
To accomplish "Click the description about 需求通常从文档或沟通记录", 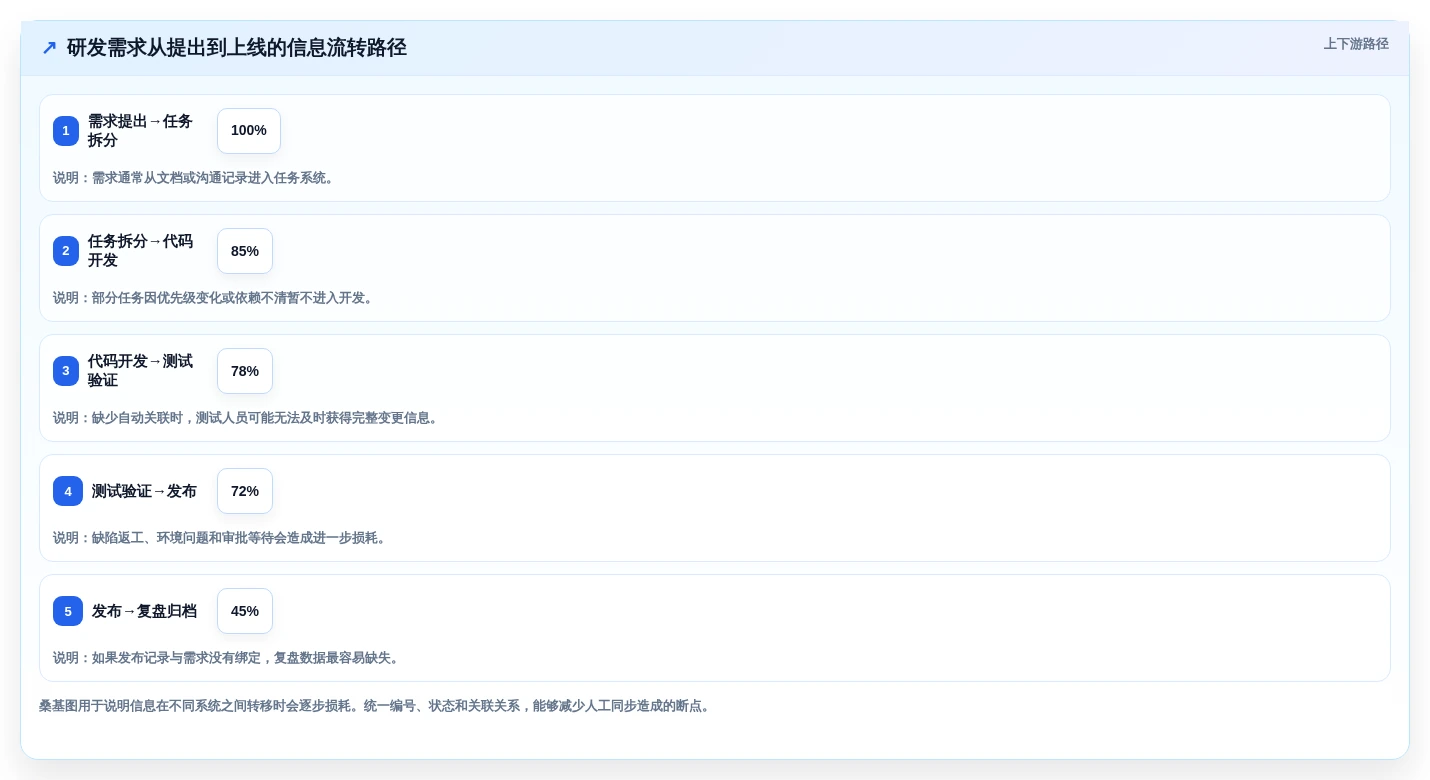I will click(196, 178).
